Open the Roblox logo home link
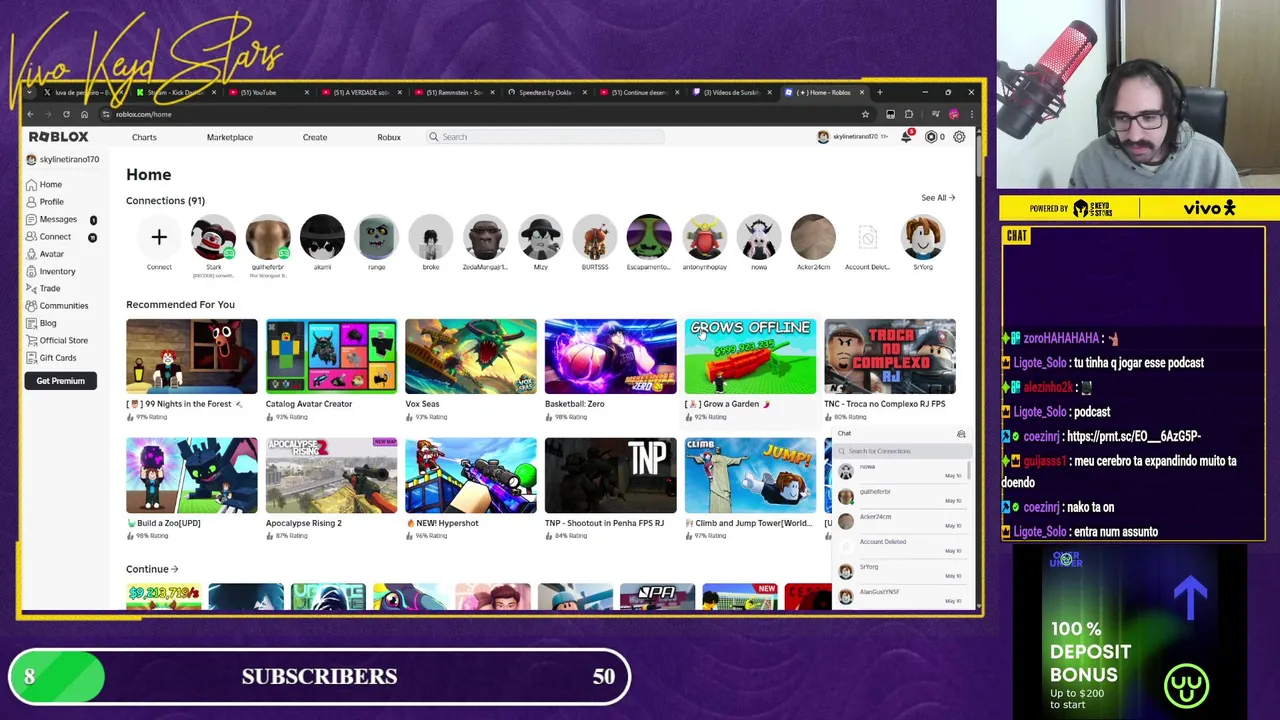Viewport: 1280px width, 720px height. tap(58, 137)
